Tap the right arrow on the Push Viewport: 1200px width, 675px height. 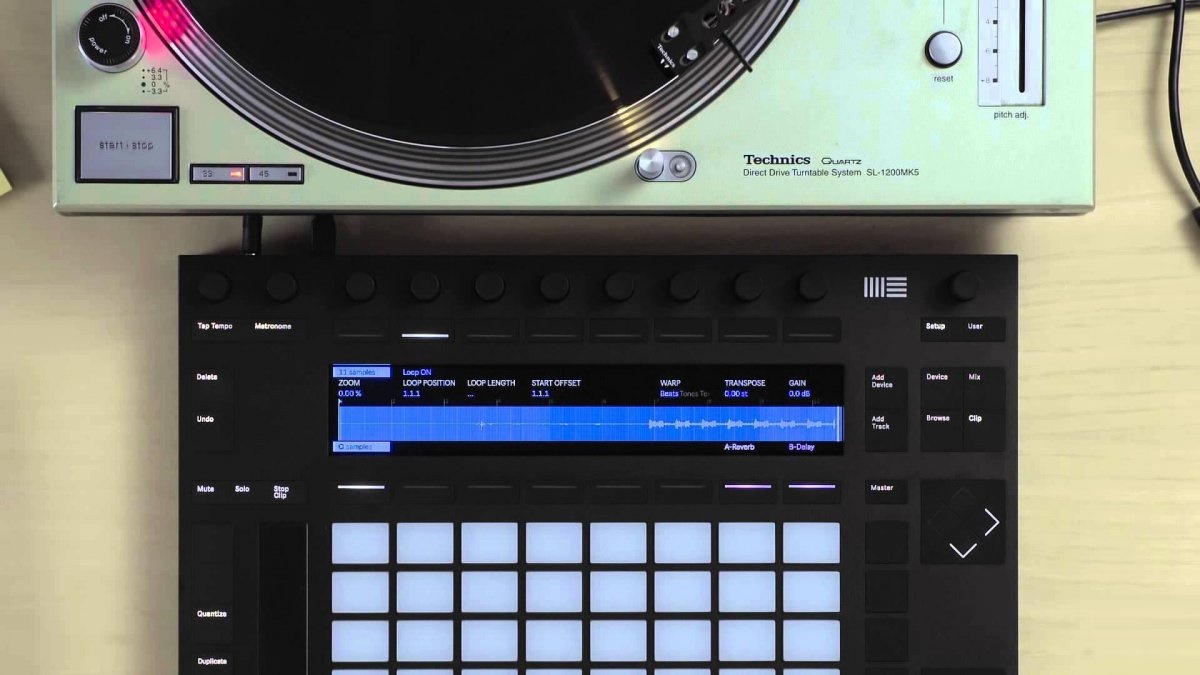click(x=991, y=522)
